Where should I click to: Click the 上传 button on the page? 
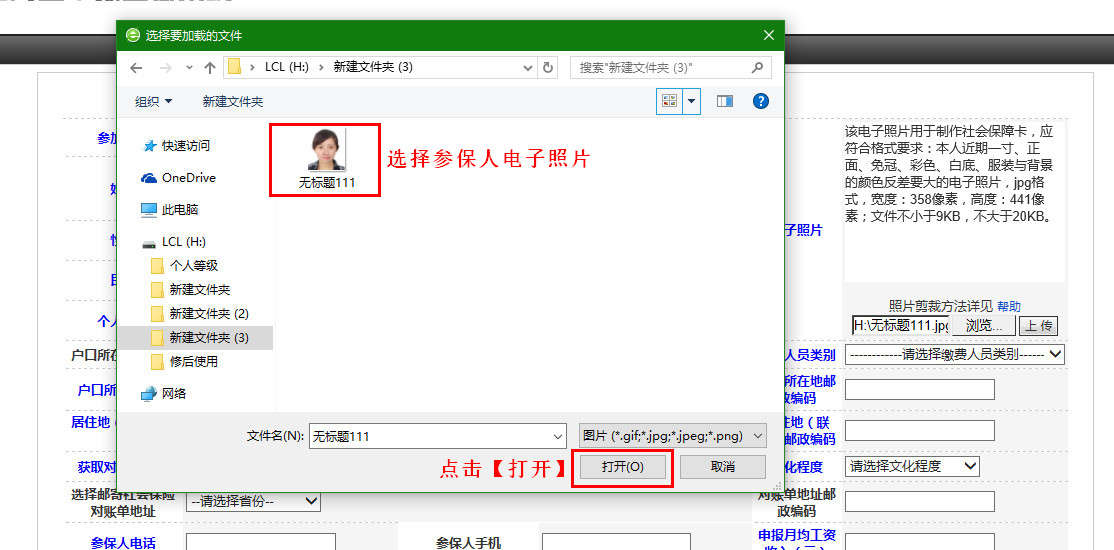pyautogui.click(x=1038, y=326)
